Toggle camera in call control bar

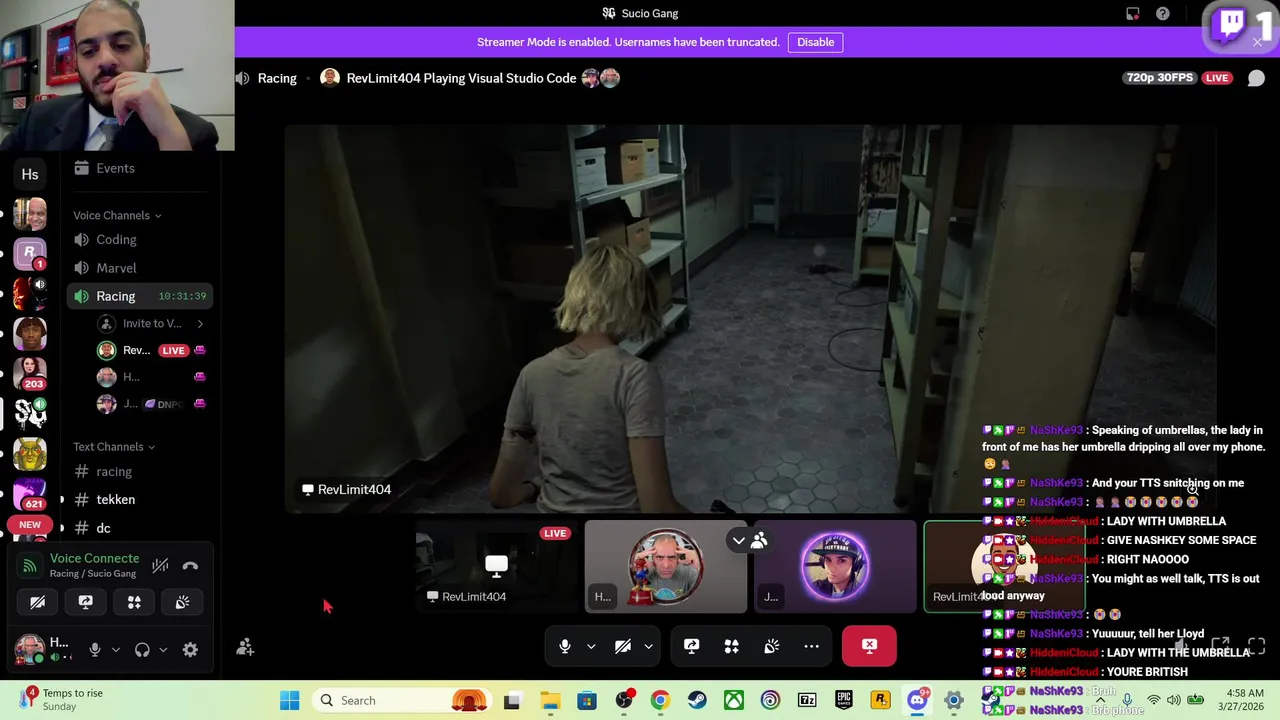click(x=623, y=646)
